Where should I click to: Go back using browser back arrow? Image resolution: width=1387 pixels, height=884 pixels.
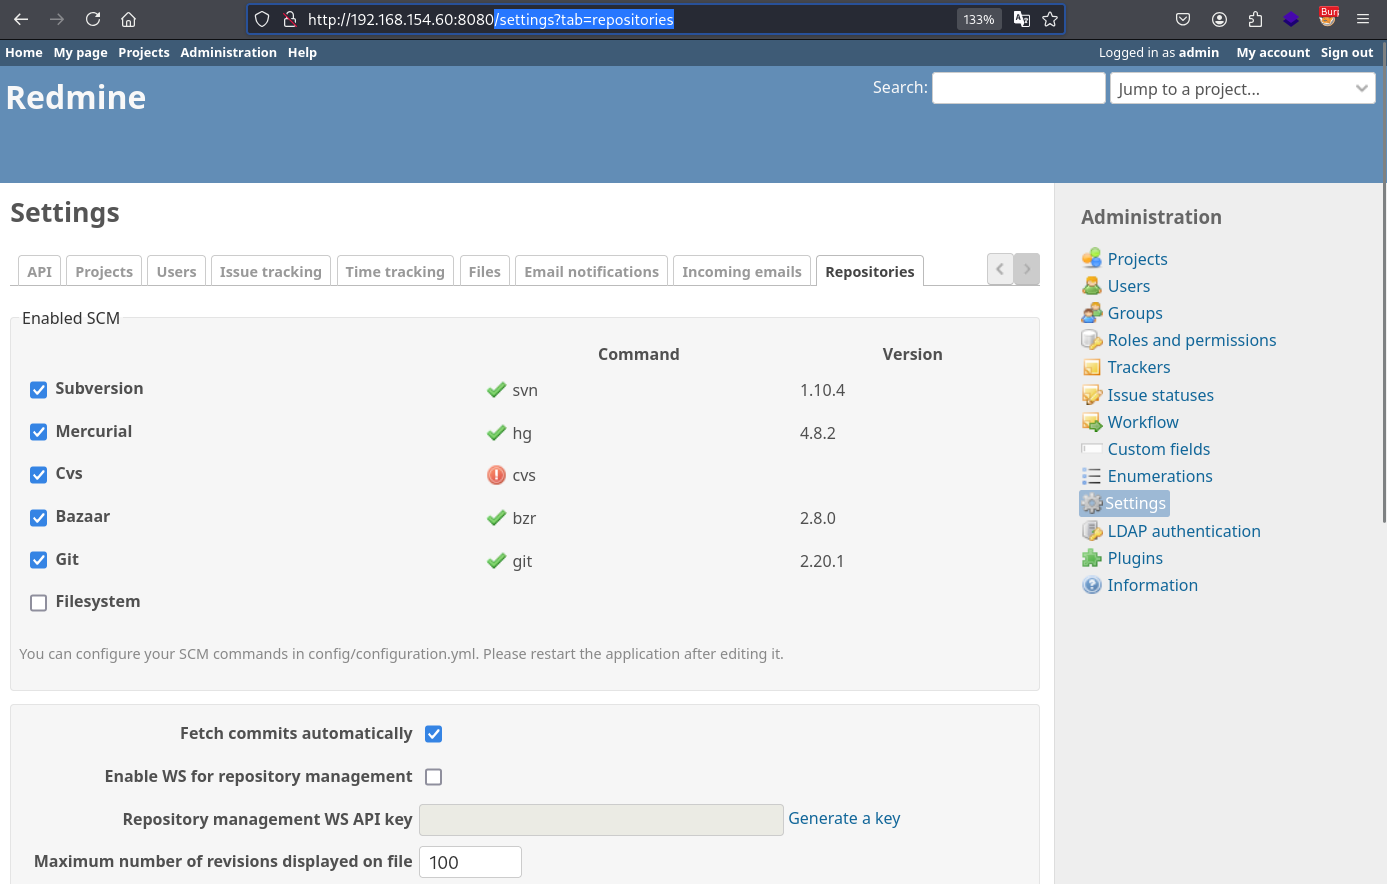pyautogui.click(x=21, y=19)
